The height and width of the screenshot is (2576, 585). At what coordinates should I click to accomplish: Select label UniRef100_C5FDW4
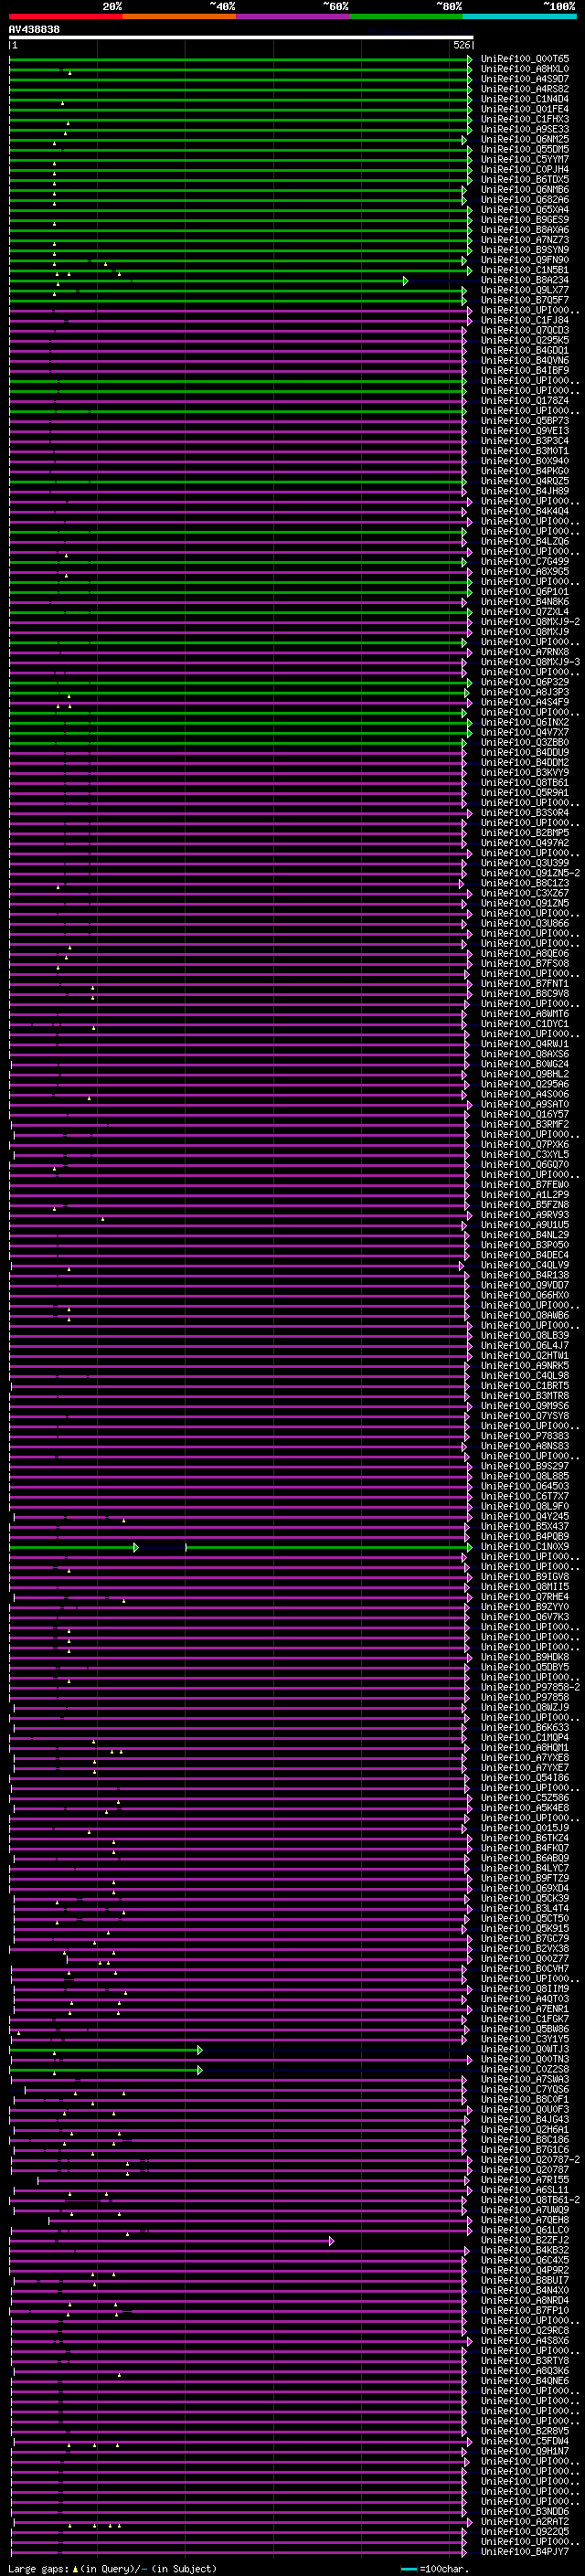525,2442
